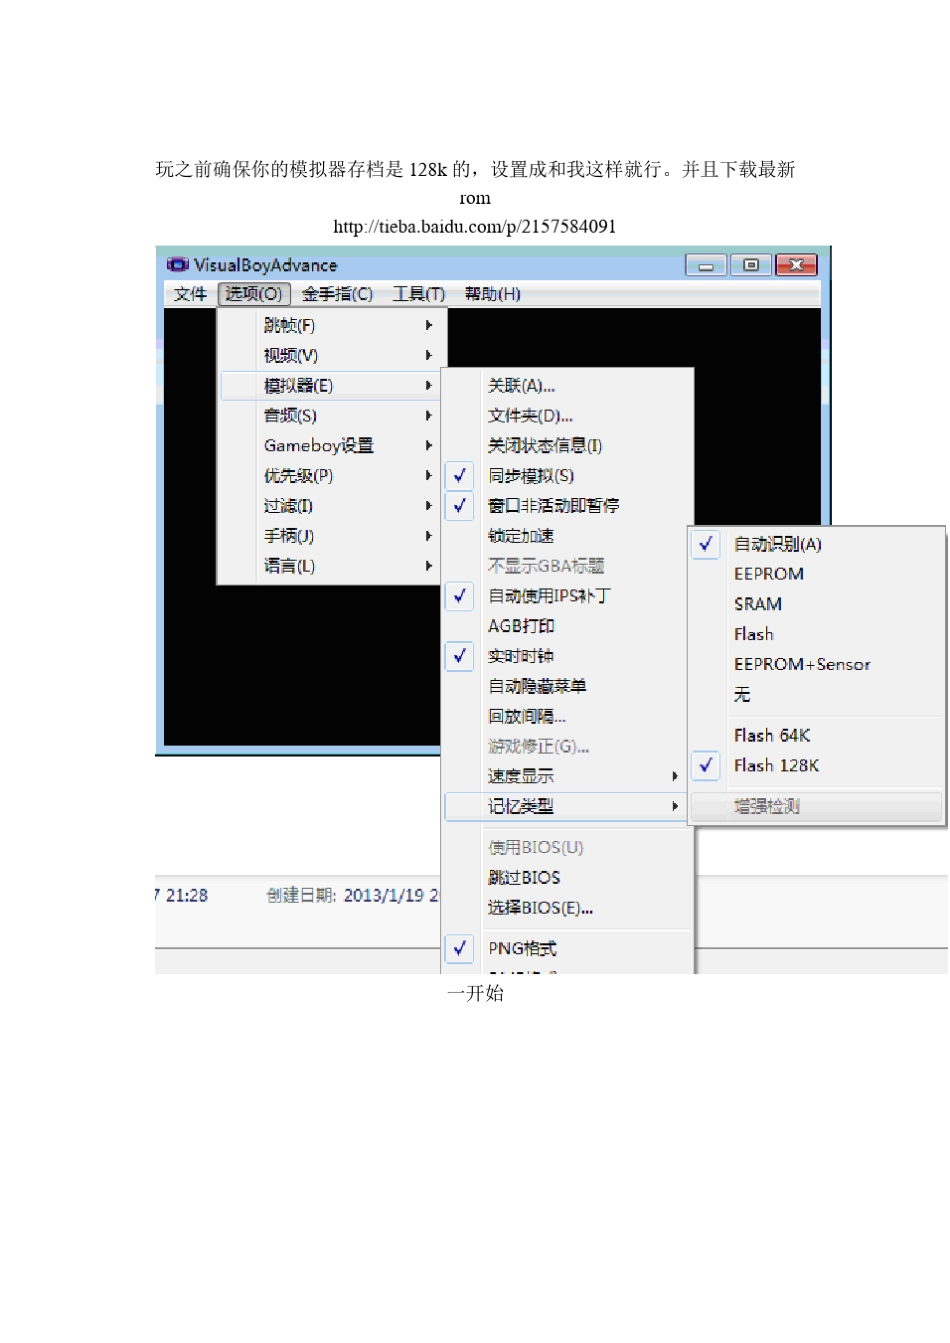Expand the 手柄(J) submenu
Image resolution: width=950 pixels, height=1343 pixels.
tap(332, 535)
